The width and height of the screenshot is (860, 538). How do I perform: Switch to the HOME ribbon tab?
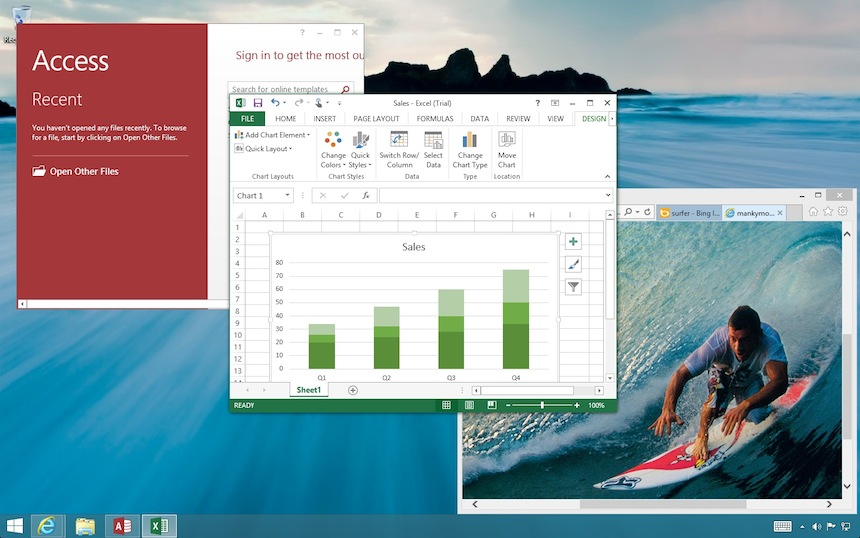coord(286,118)
